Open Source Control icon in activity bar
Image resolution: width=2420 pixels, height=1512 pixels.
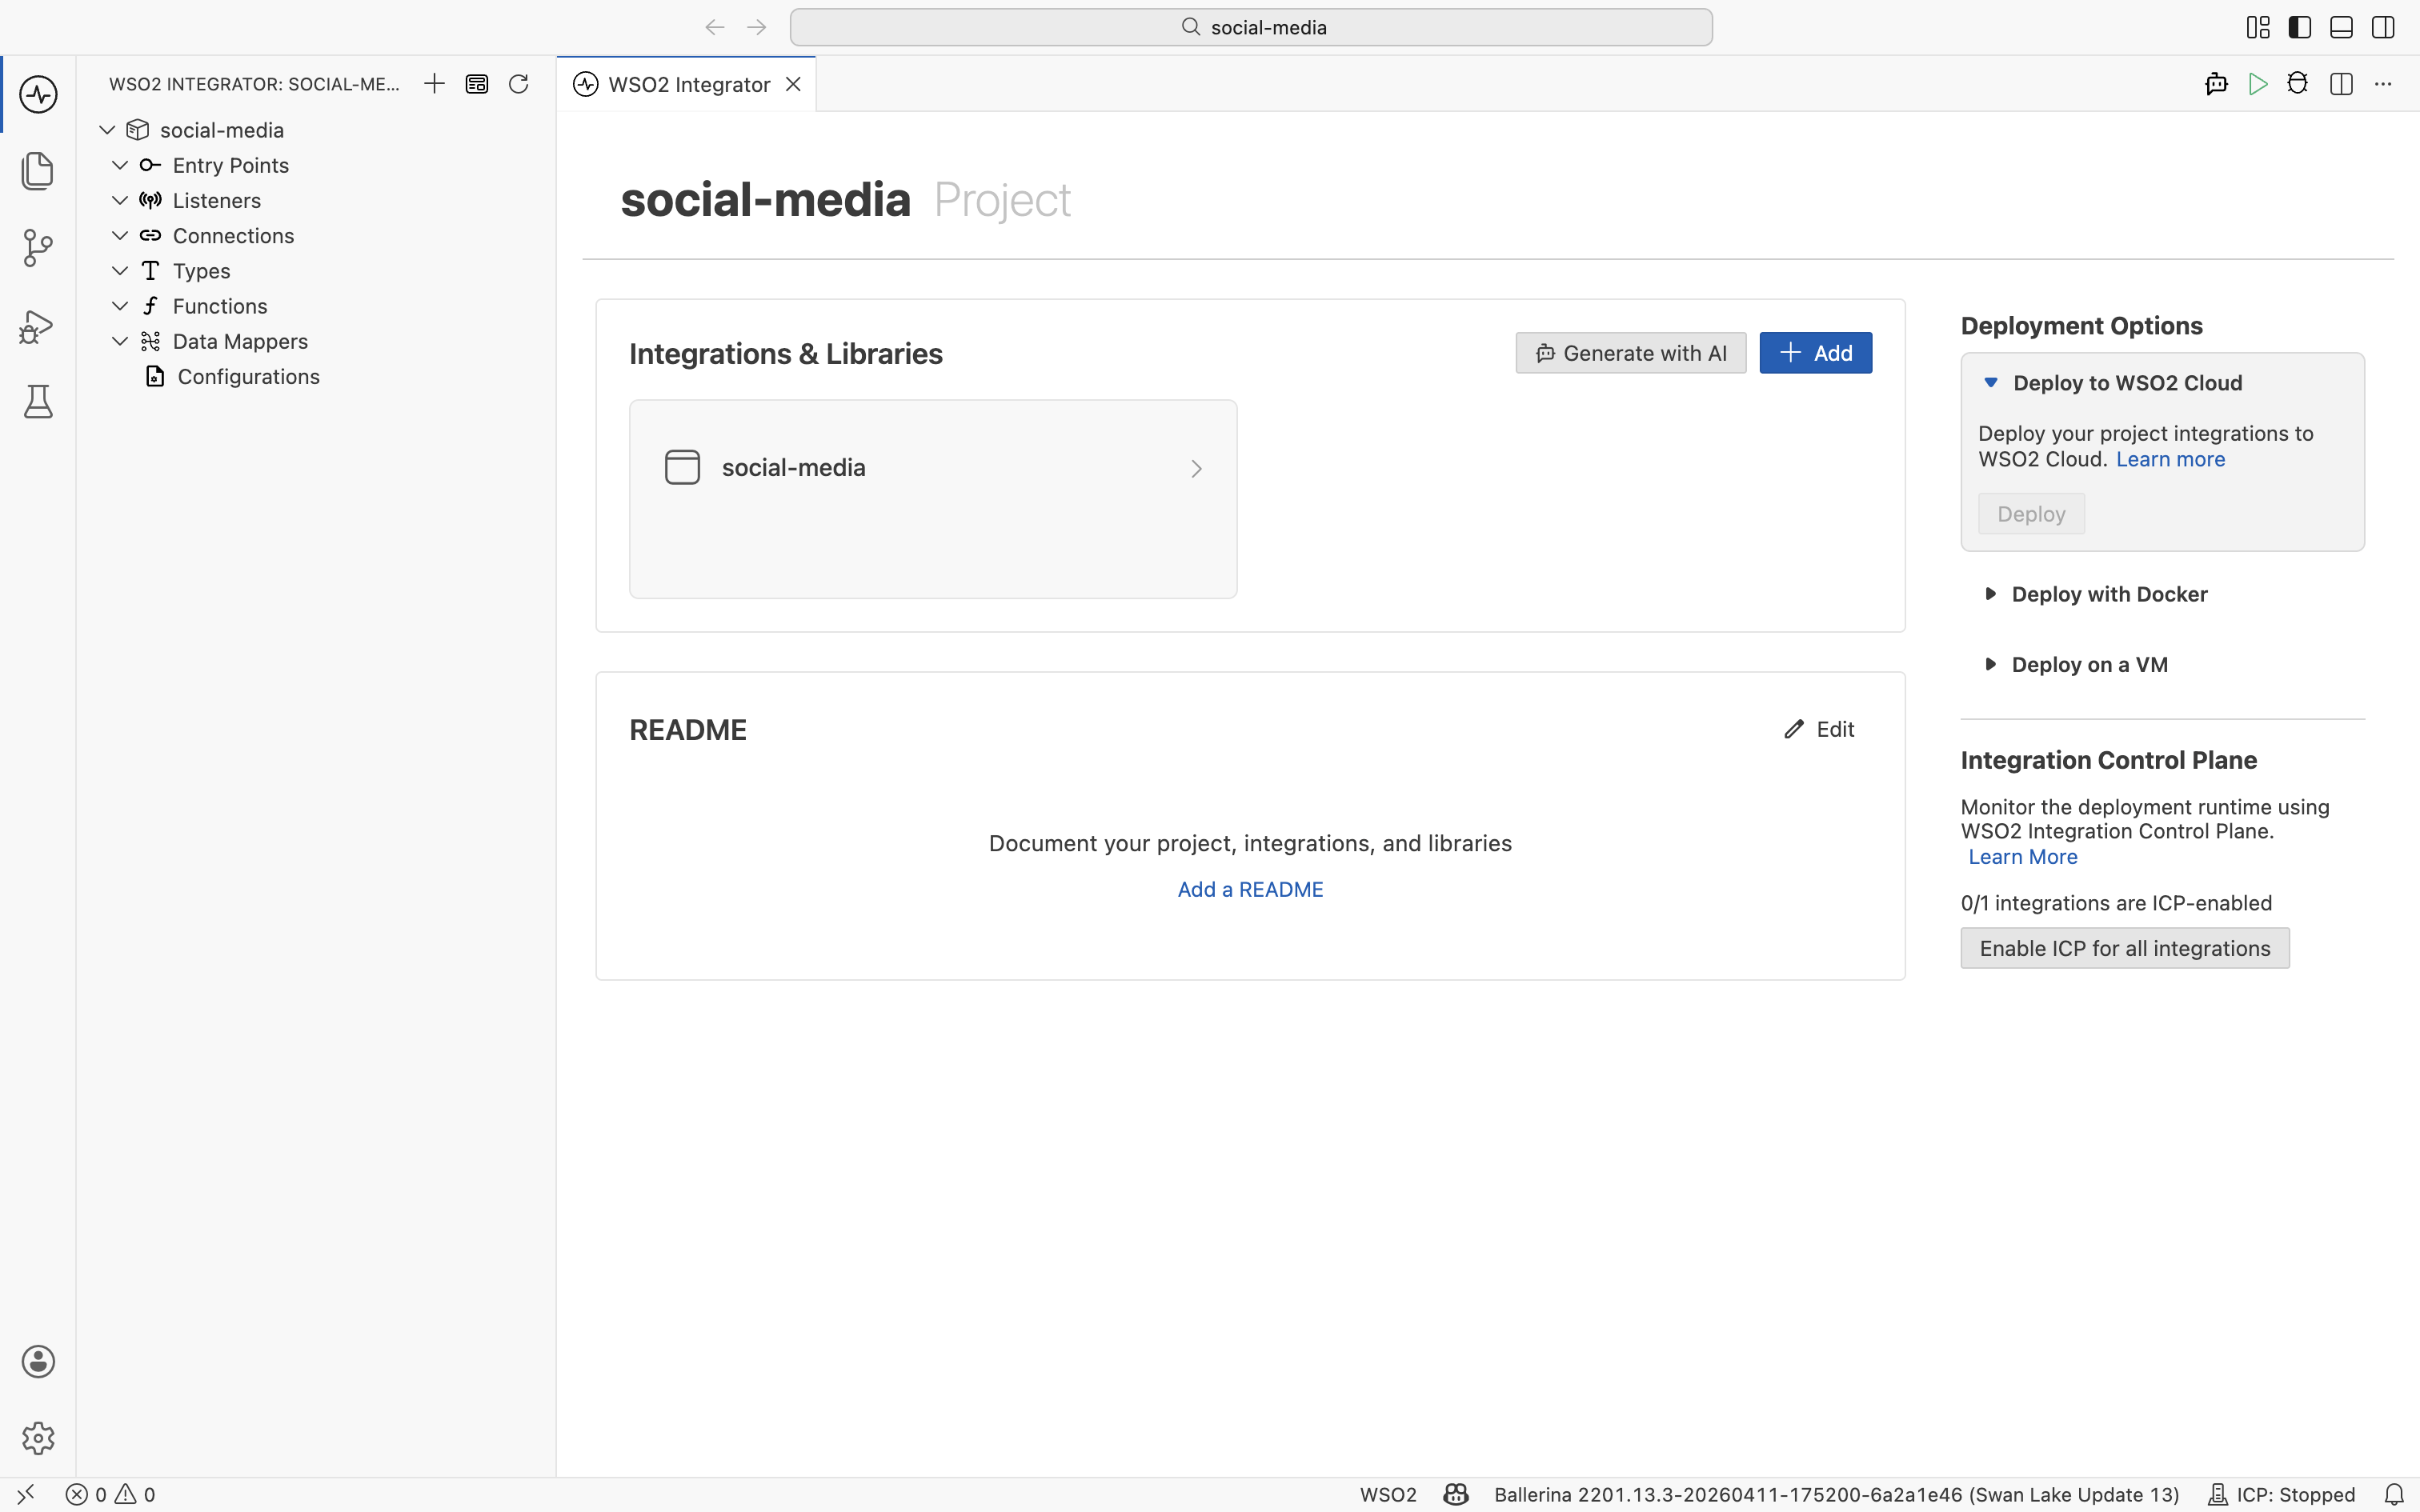click(x=38, y=248)
